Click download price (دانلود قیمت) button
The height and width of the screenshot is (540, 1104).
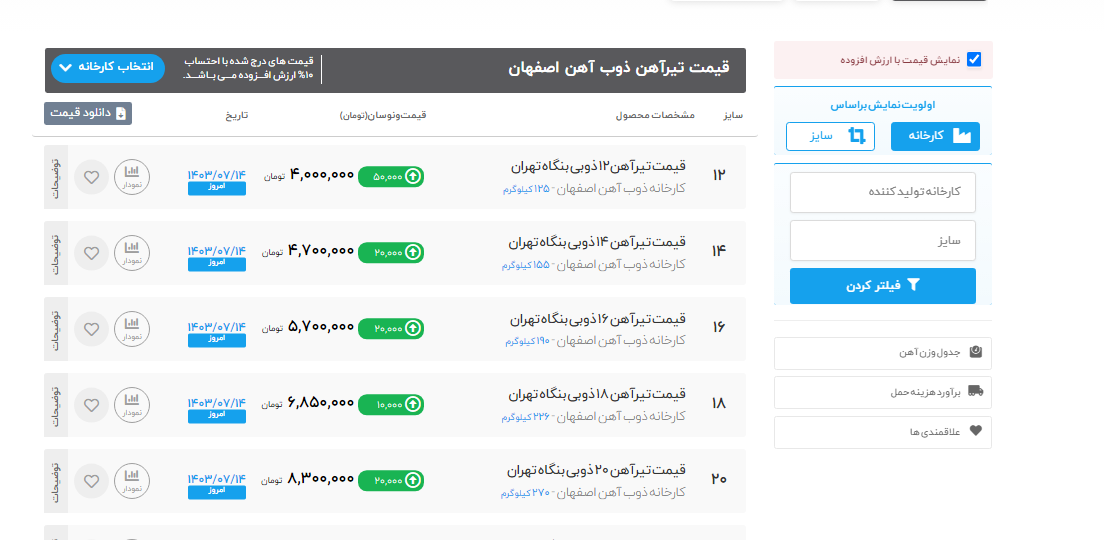pyautogui.click(x=88, y=114)
